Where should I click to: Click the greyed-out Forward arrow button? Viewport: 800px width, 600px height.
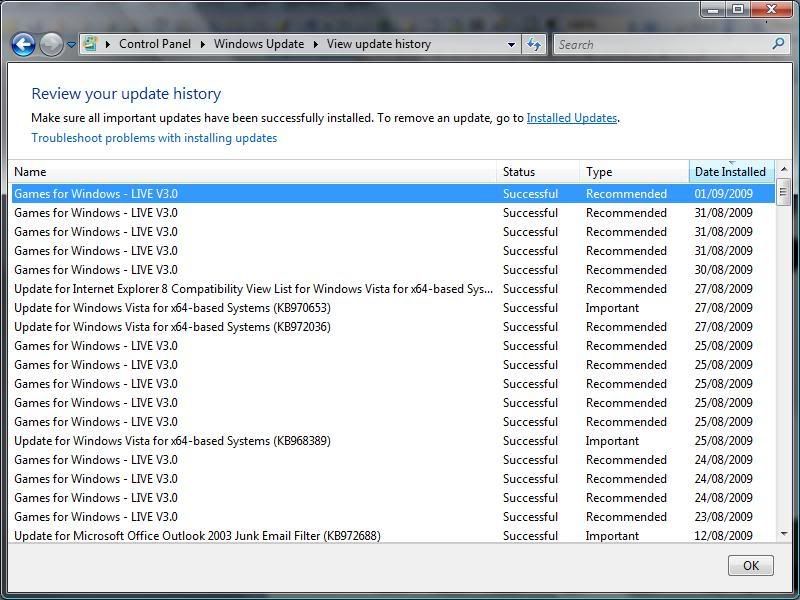click(x=51, y=44)
